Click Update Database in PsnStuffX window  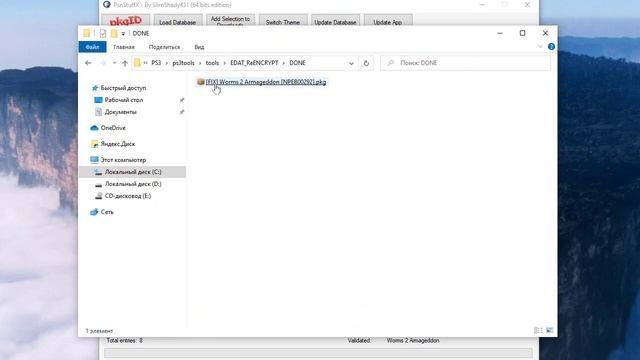[x=335, y=21]
